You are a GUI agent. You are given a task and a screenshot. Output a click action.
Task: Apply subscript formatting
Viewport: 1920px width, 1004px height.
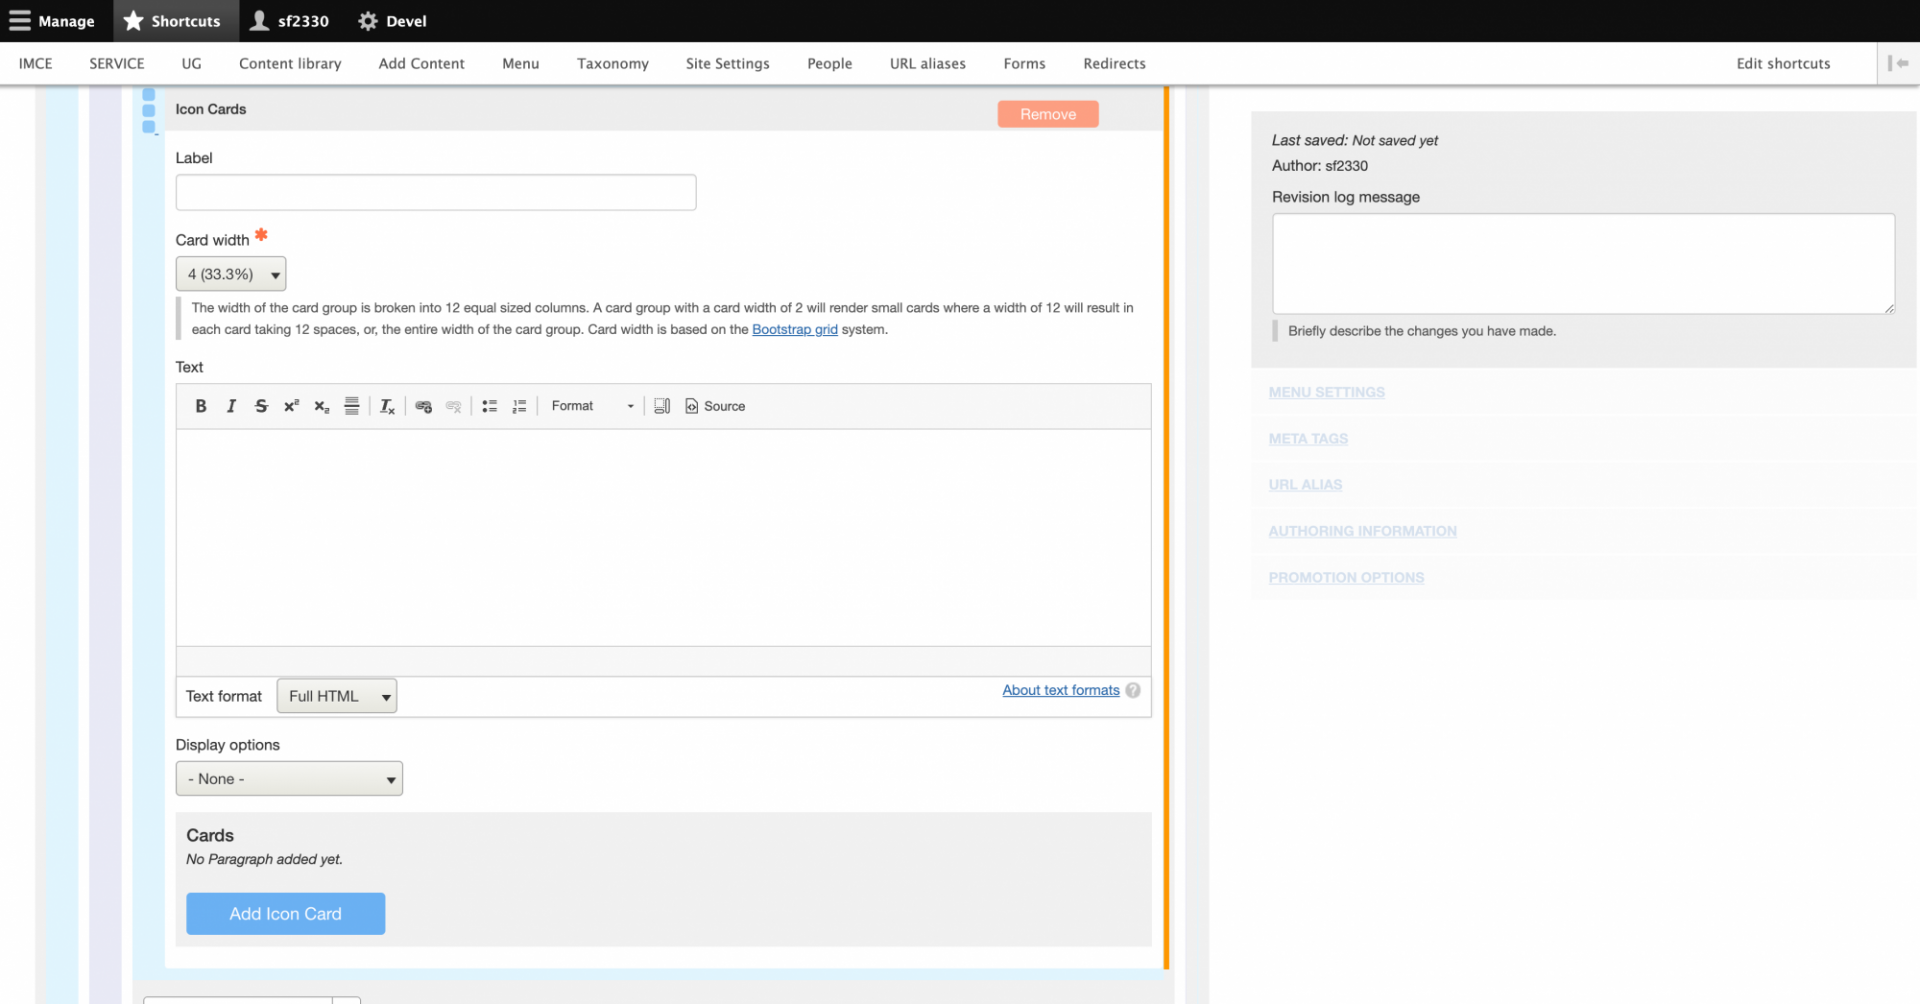pyautogui.click(x=321, y=406)
